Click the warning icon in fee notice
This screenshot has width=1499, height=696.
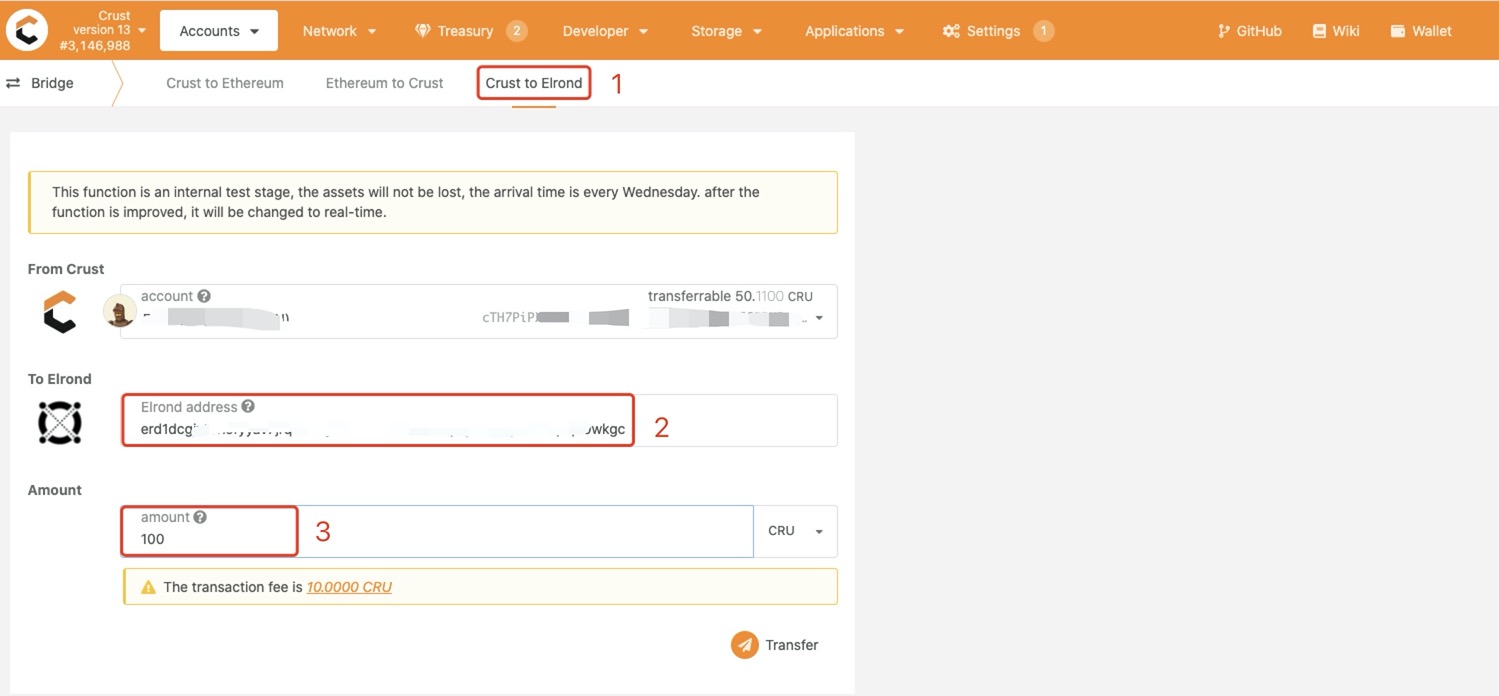148,587
